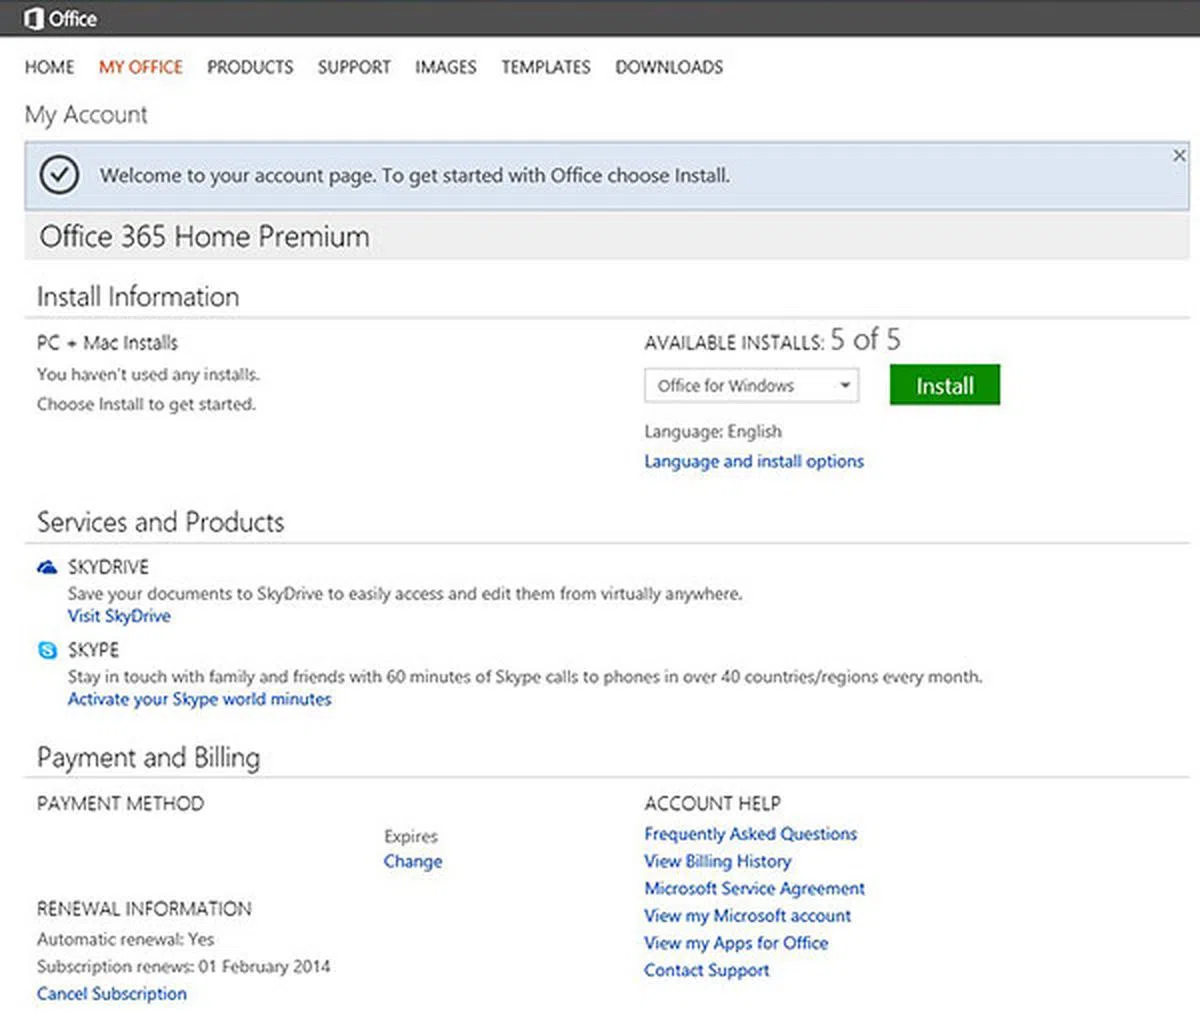Open the PRODUCTS menu

tap(250, 67)
